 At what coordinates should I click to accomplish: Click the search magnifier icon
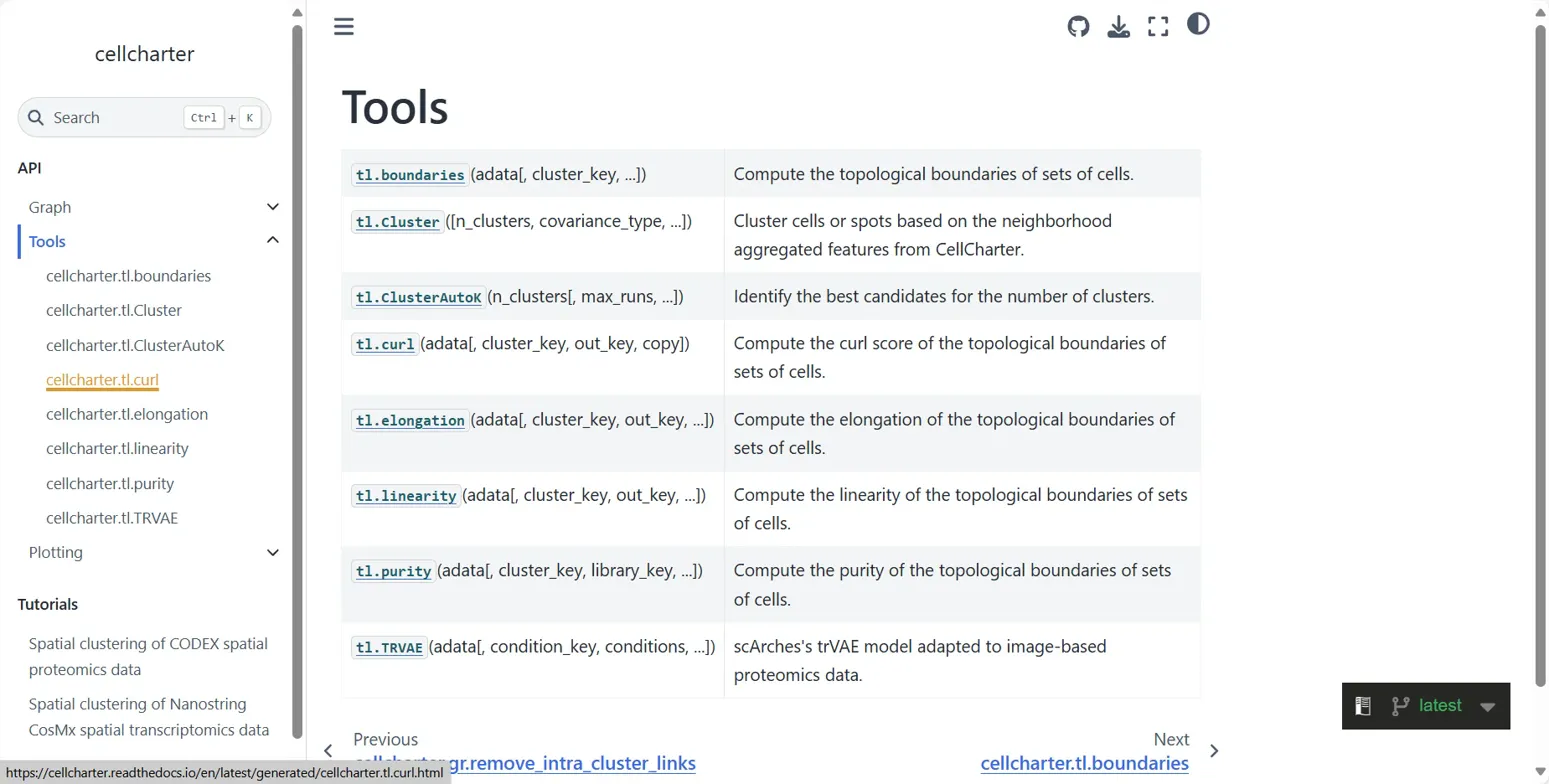pyautogui.click(x=36, y=118)
